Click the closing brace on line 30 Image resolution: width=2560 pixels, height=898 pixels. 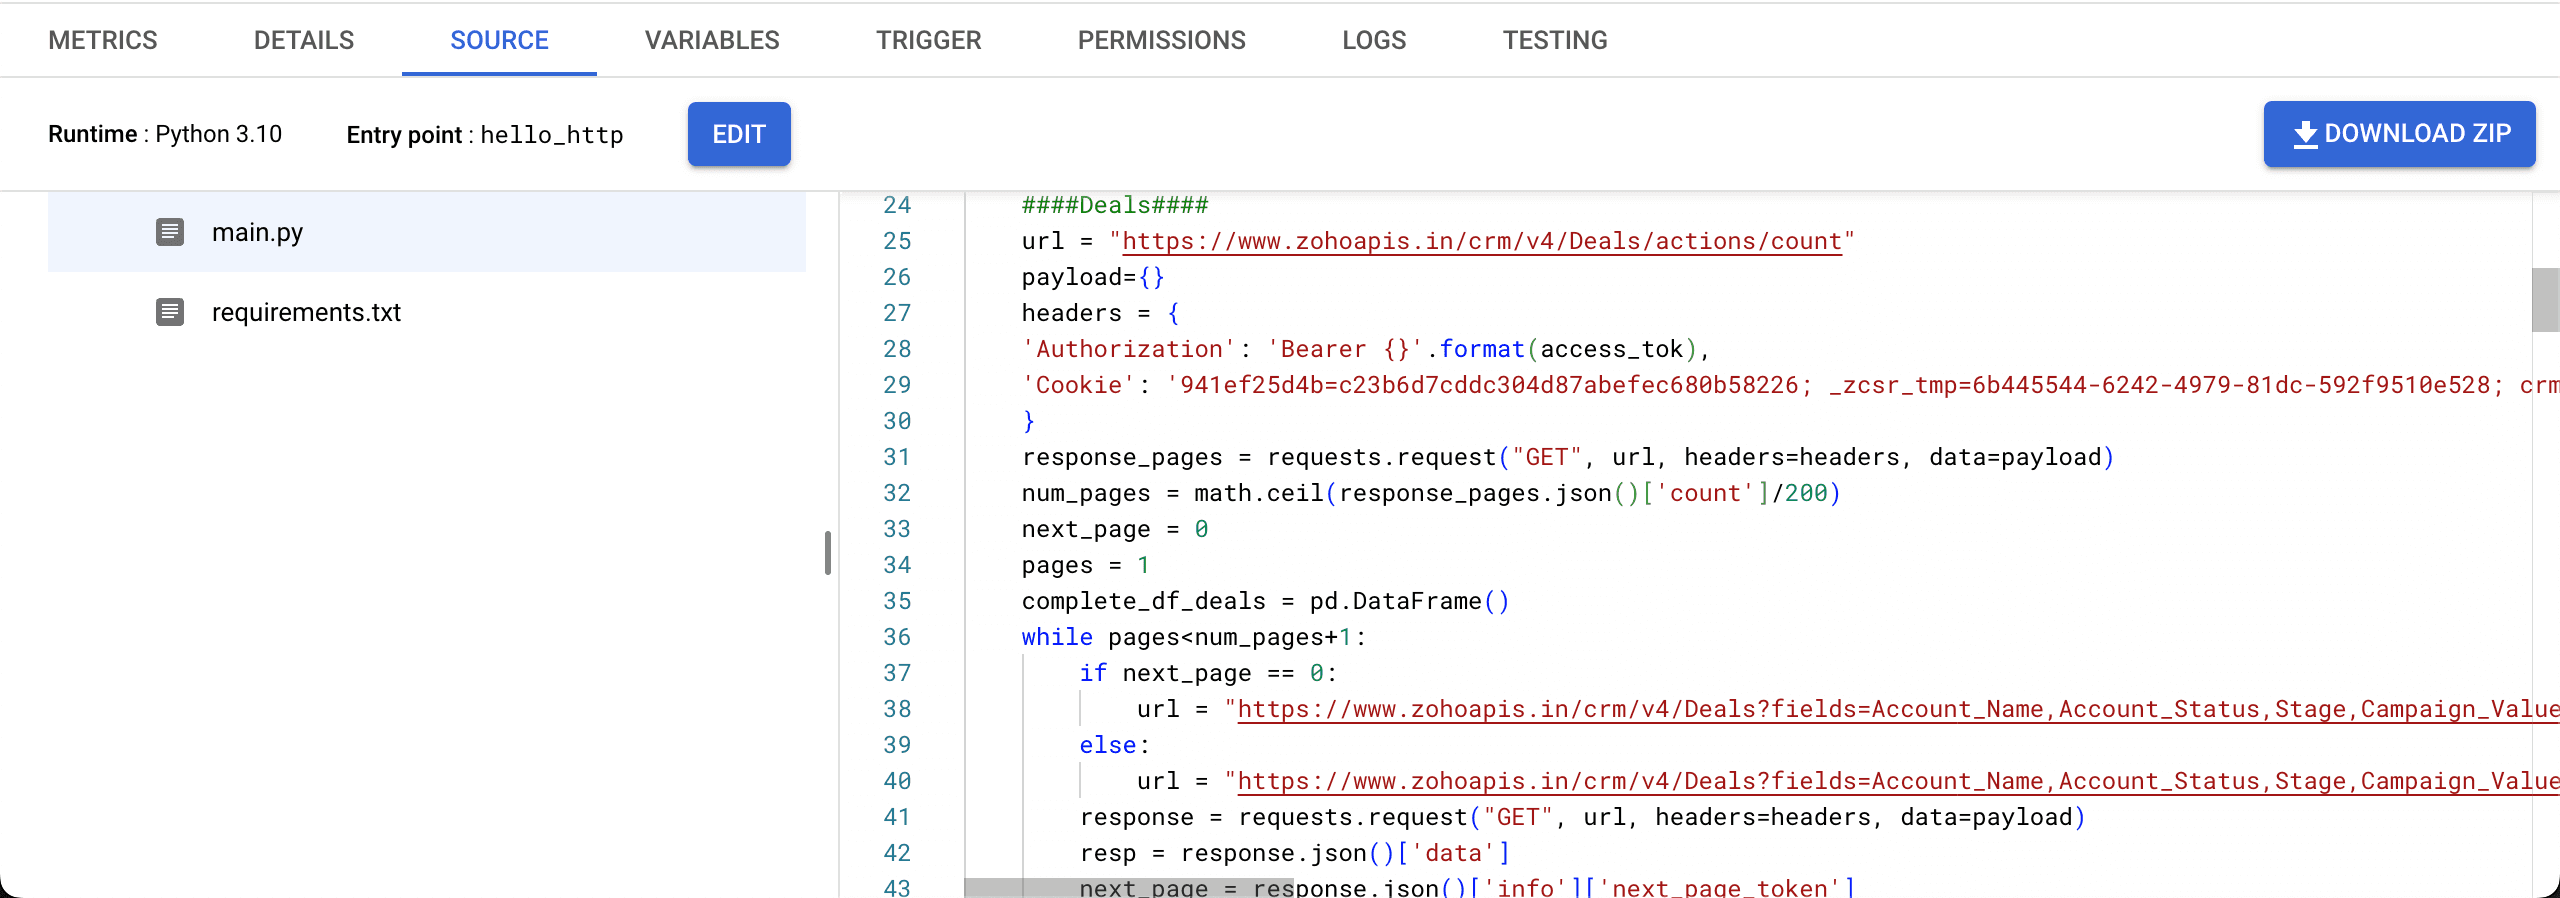(x=1029, y=421)
